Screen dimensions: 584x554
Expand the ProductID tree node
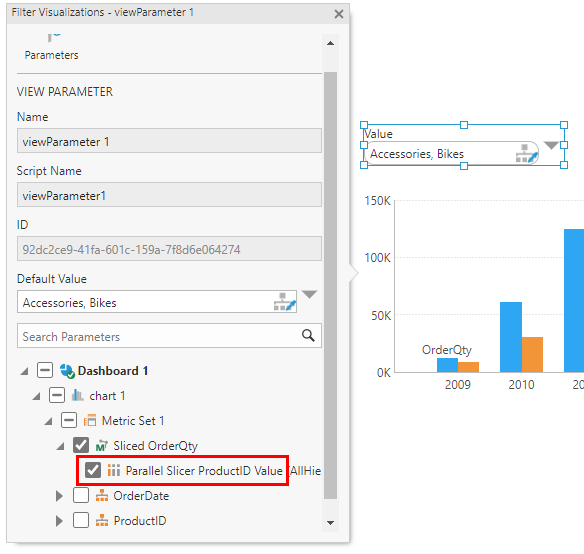tap(59, 521)
